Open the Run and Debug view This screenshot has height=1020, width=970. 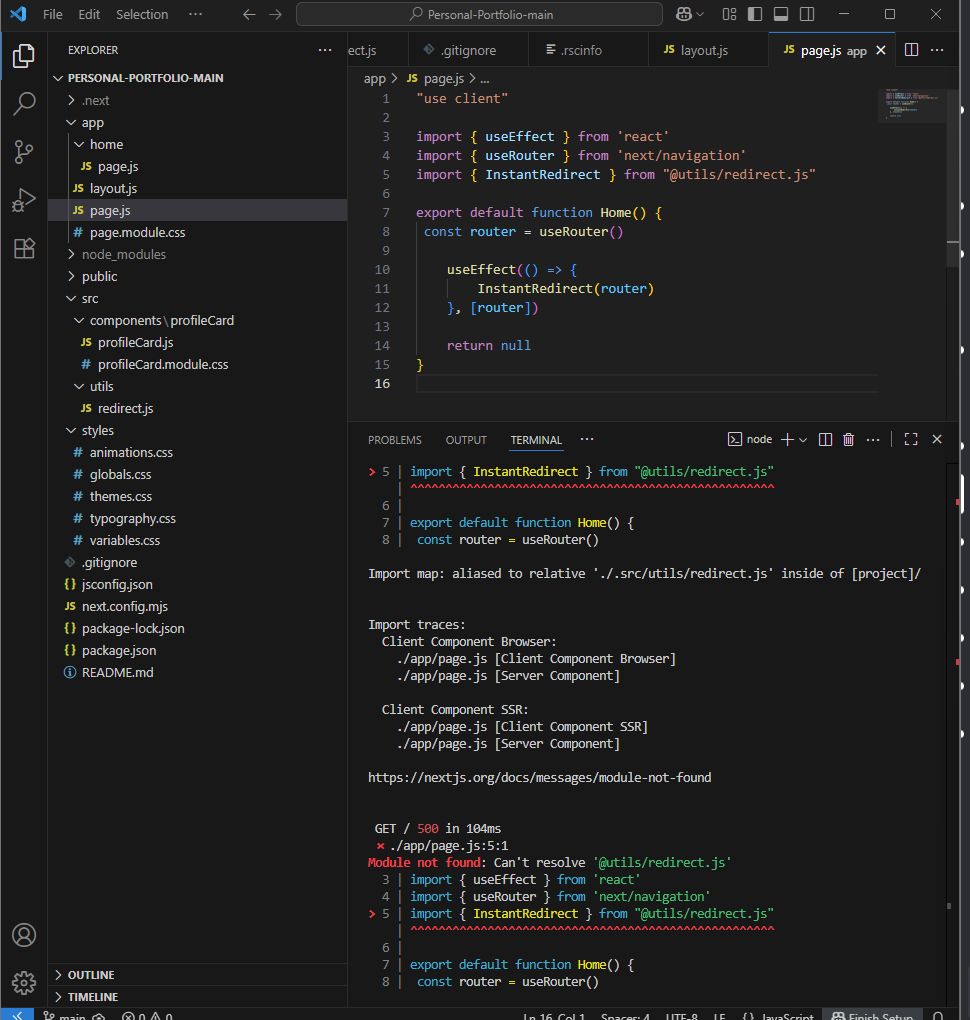(x=24, y=200)
